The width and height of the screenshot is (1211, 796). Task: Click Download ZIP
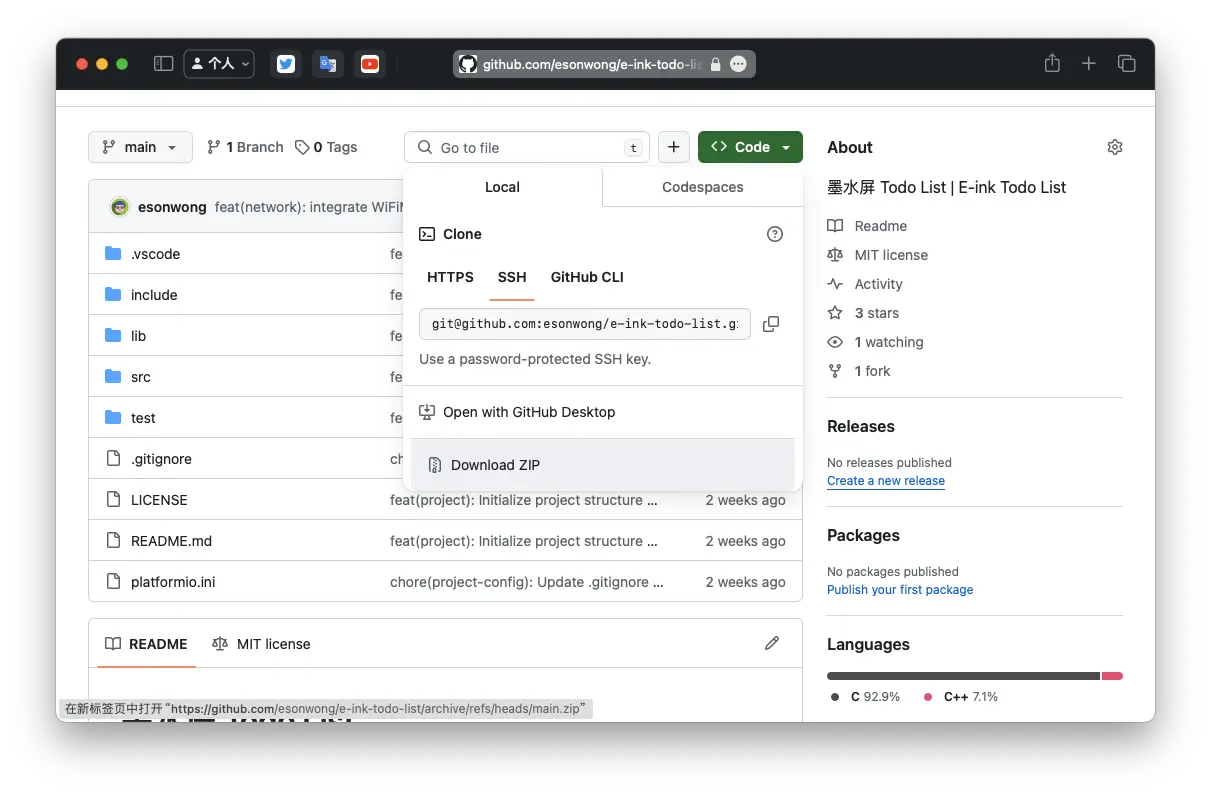(x=495, y=465)
